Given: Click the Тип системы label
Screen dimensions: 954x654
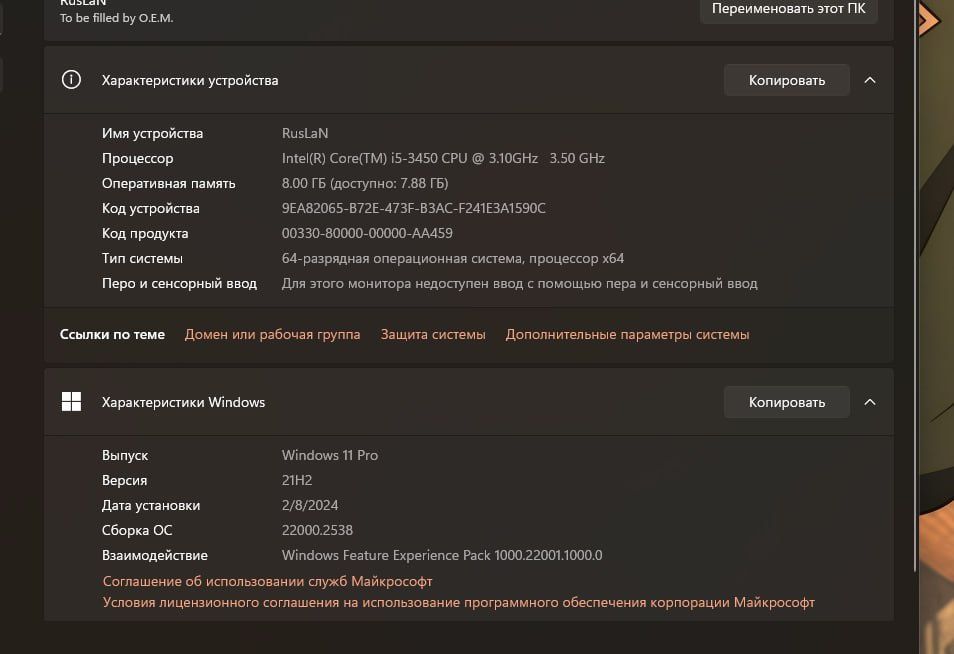Looking at the screenshot, I should (x=142, y=259).
